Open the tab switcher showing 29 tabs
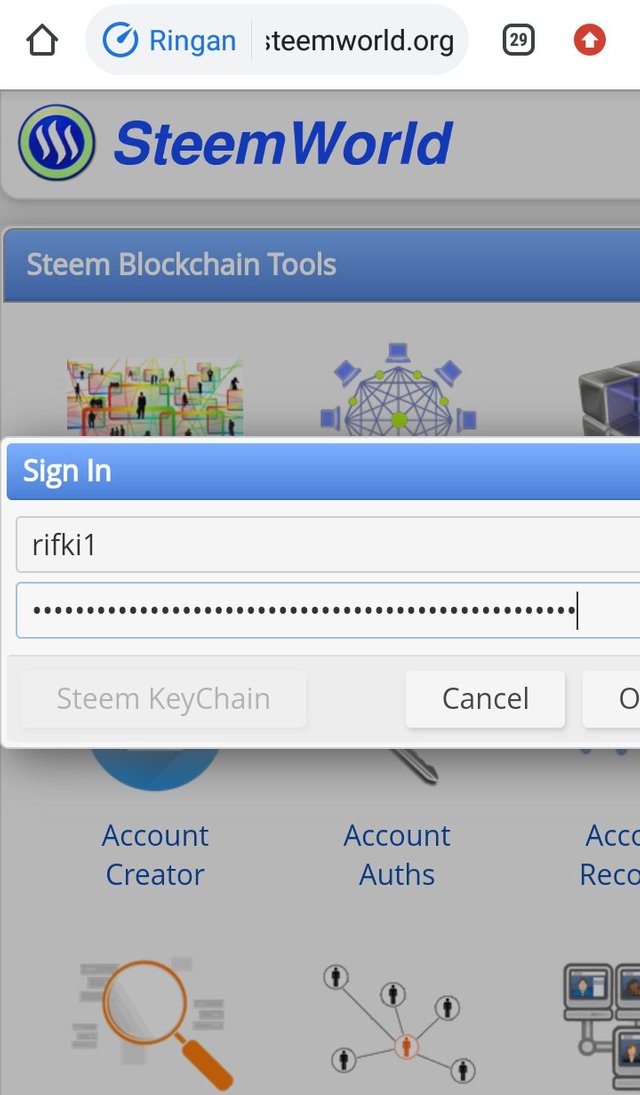 pos(518,41)
